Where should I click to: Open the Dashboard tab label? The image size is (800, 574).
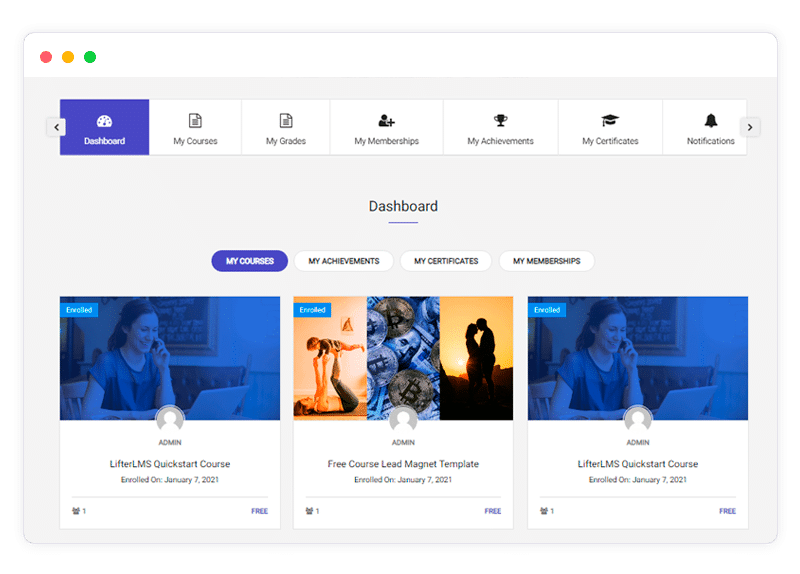[x=104, y=141]
